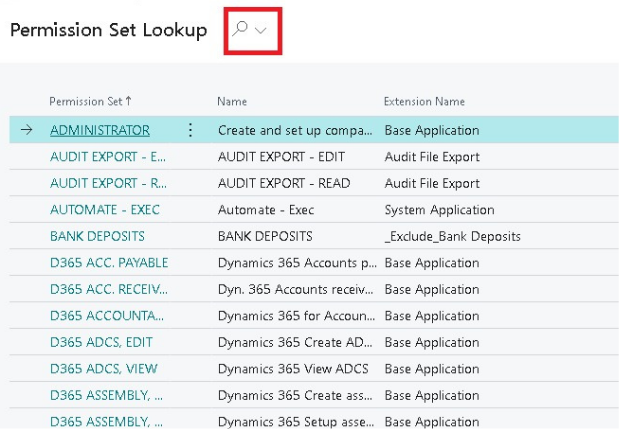Image resolution: width=619 pixels, height=429 pixels.
Task: Click the Extension Name column header
Action: 424,101
